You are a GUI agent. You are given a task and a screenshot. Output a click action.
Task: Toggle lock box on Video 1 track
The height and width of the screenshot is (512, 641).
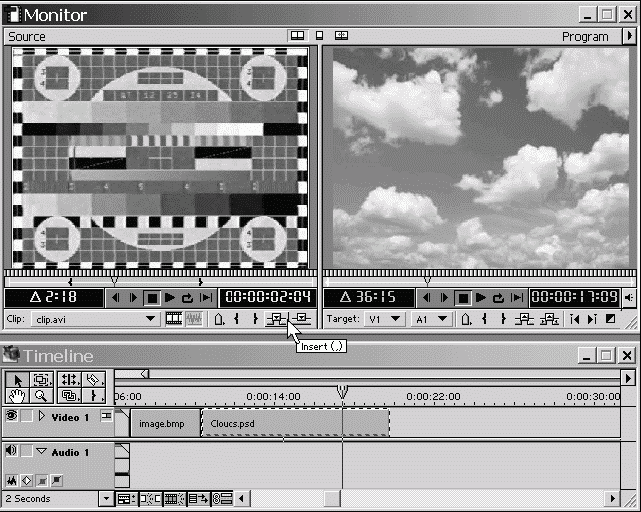click(27, 416)
